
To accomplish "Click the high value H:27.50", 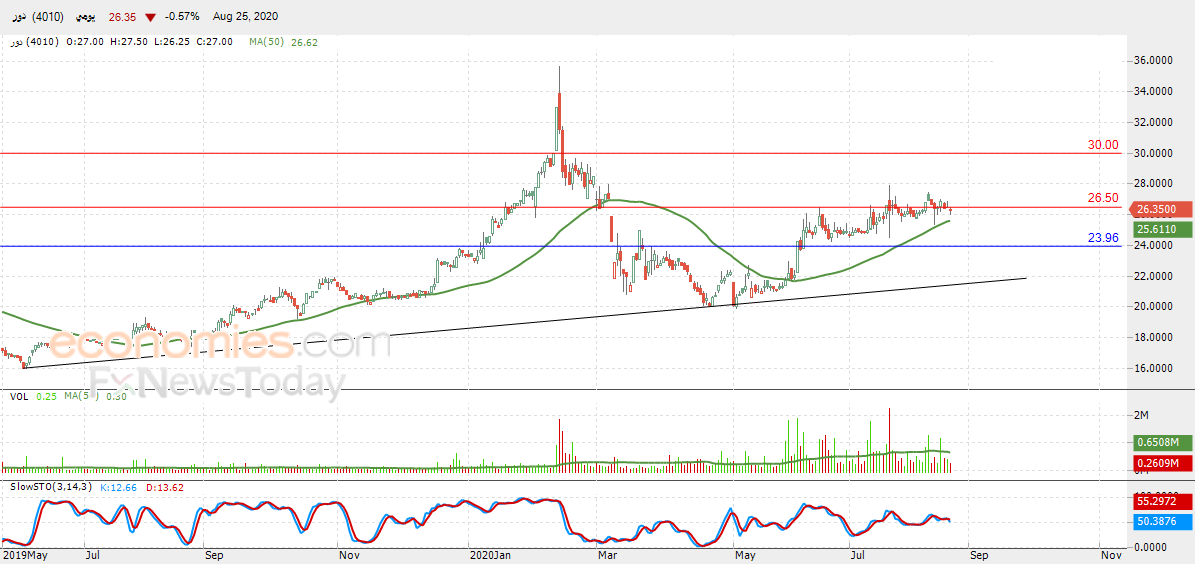I will coord(129,42).
